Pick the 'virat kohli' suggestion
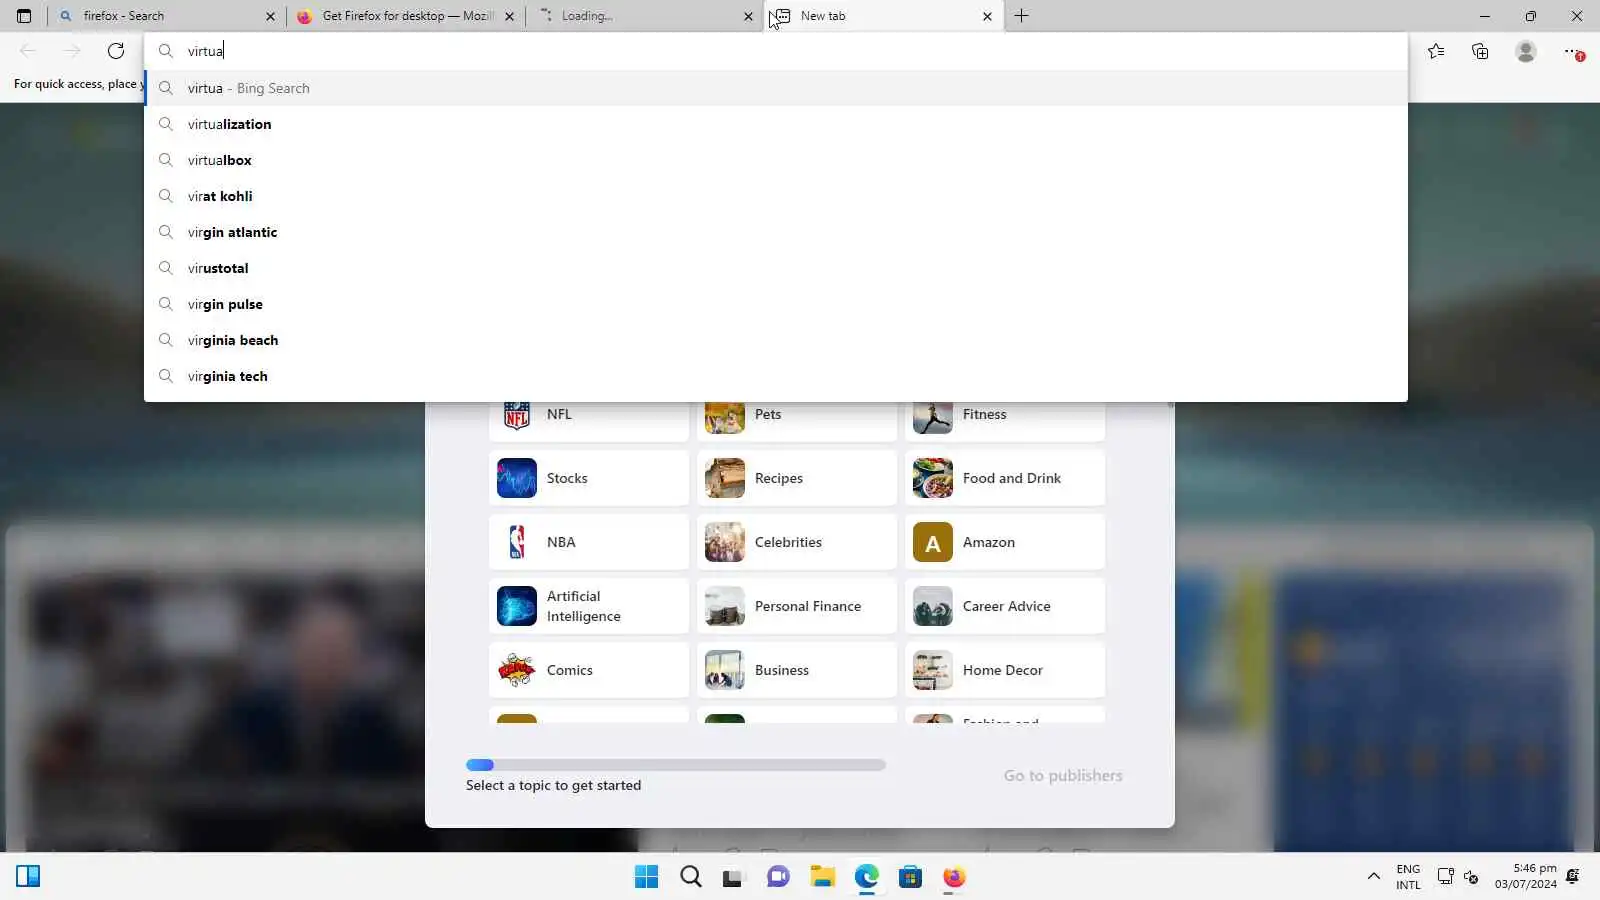 point(776,196)
